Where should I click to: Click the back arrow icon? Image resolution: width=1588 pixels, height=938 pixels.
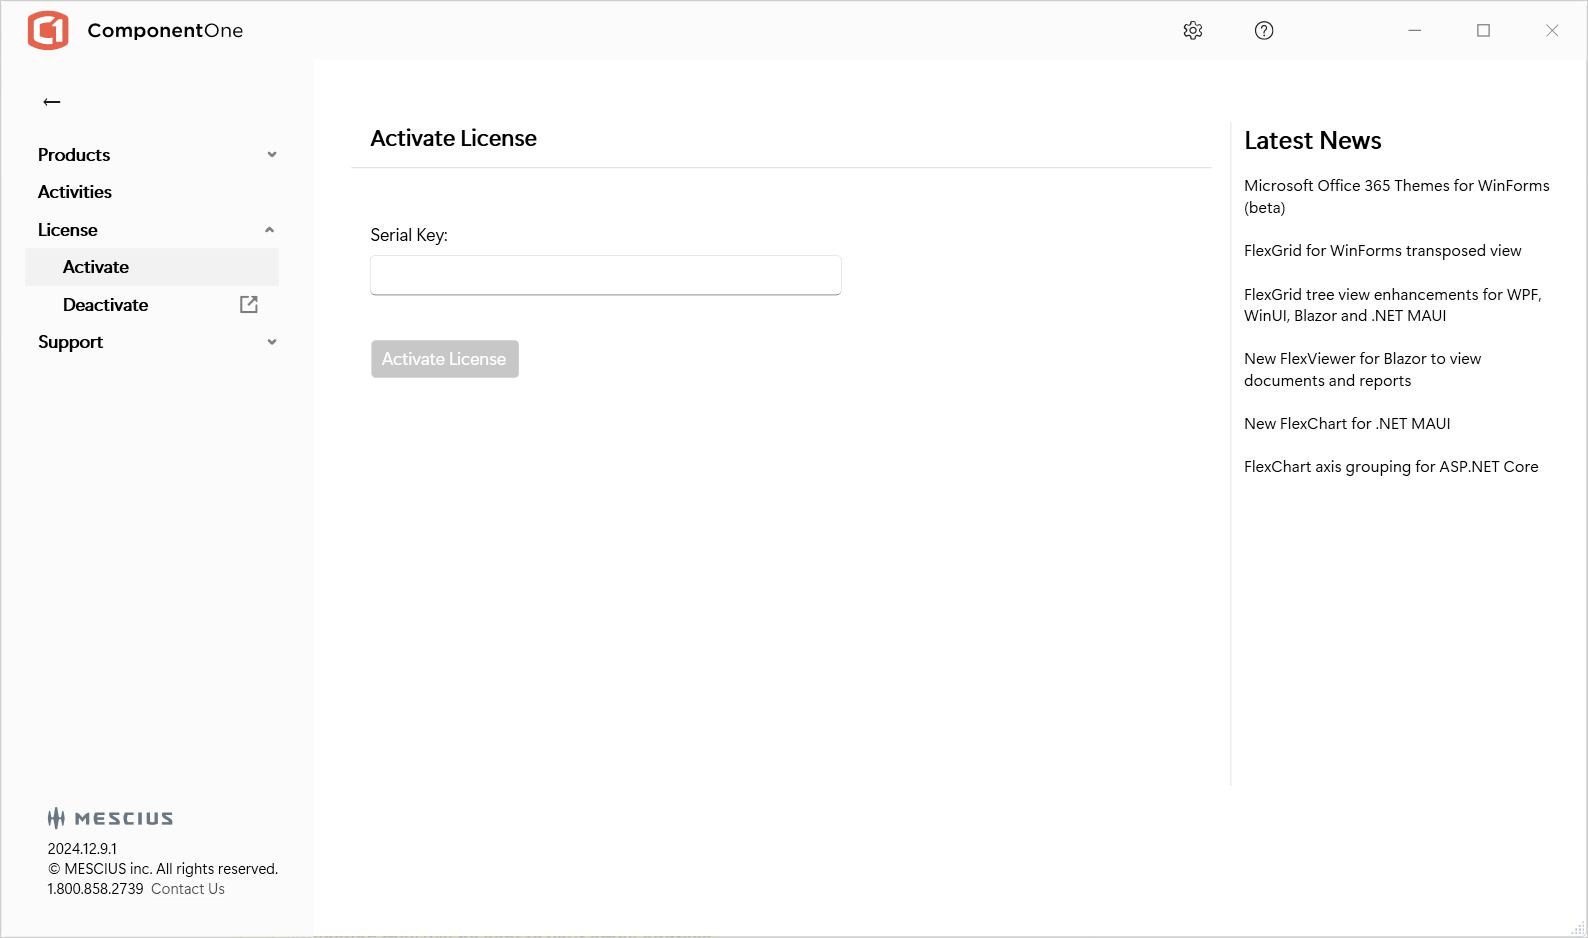(52, 102)
